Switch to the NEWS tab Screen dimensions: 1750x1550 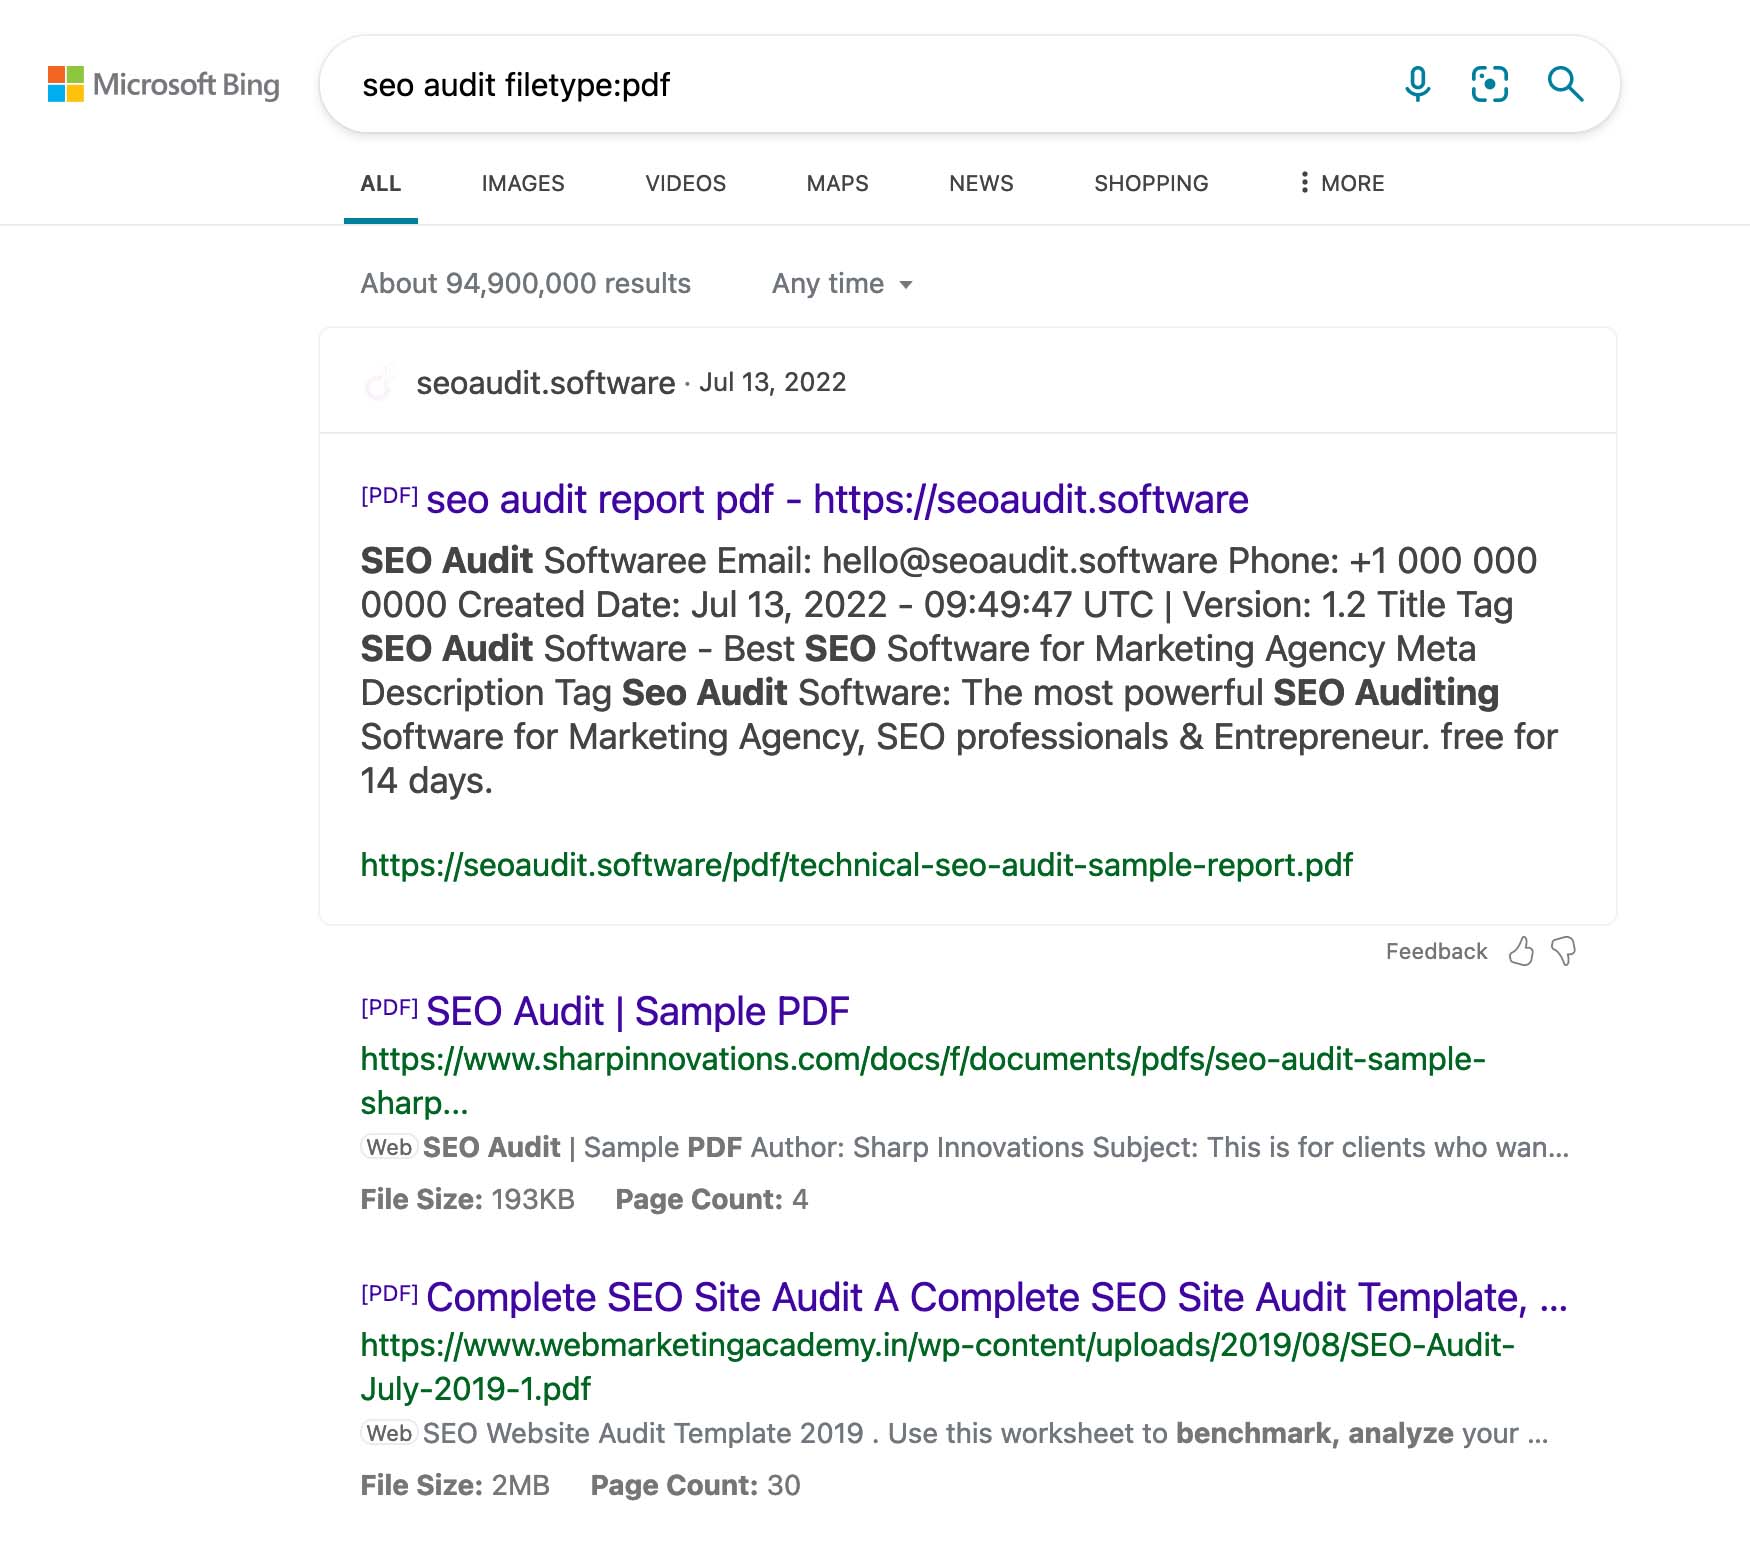click(x=981, y=183)
